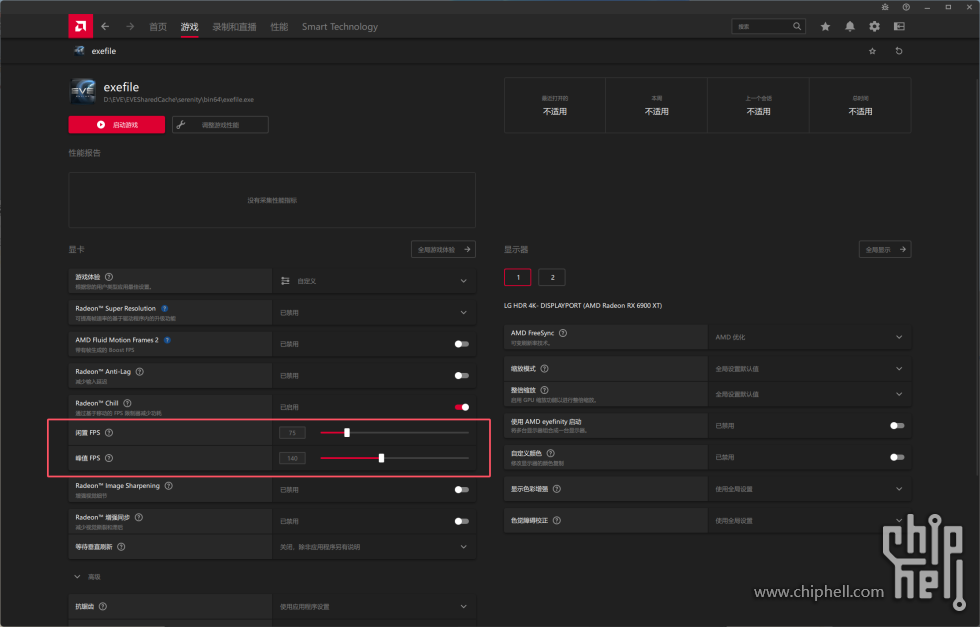Image resolution: width=980 pixels, height=627 pixels.
Task: Disable Radeon Chill toggle
Action: tap(461, 407)
